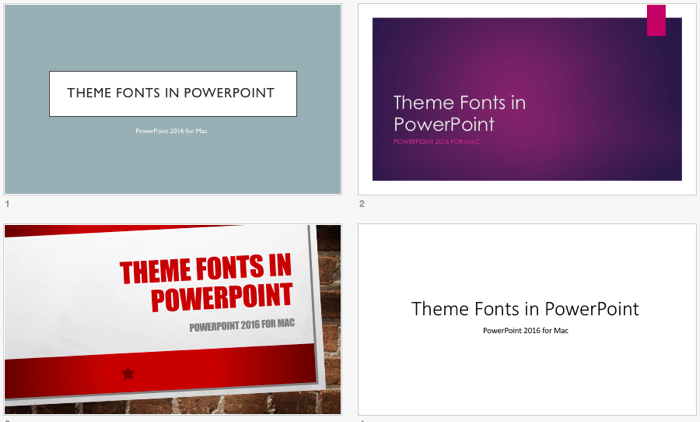This screenshot has height=422, width=700.
Task: Click the pink 'POWERPOINT 2016 FOR MAC' subtitle on the purple slide
Action: point(437,142)
